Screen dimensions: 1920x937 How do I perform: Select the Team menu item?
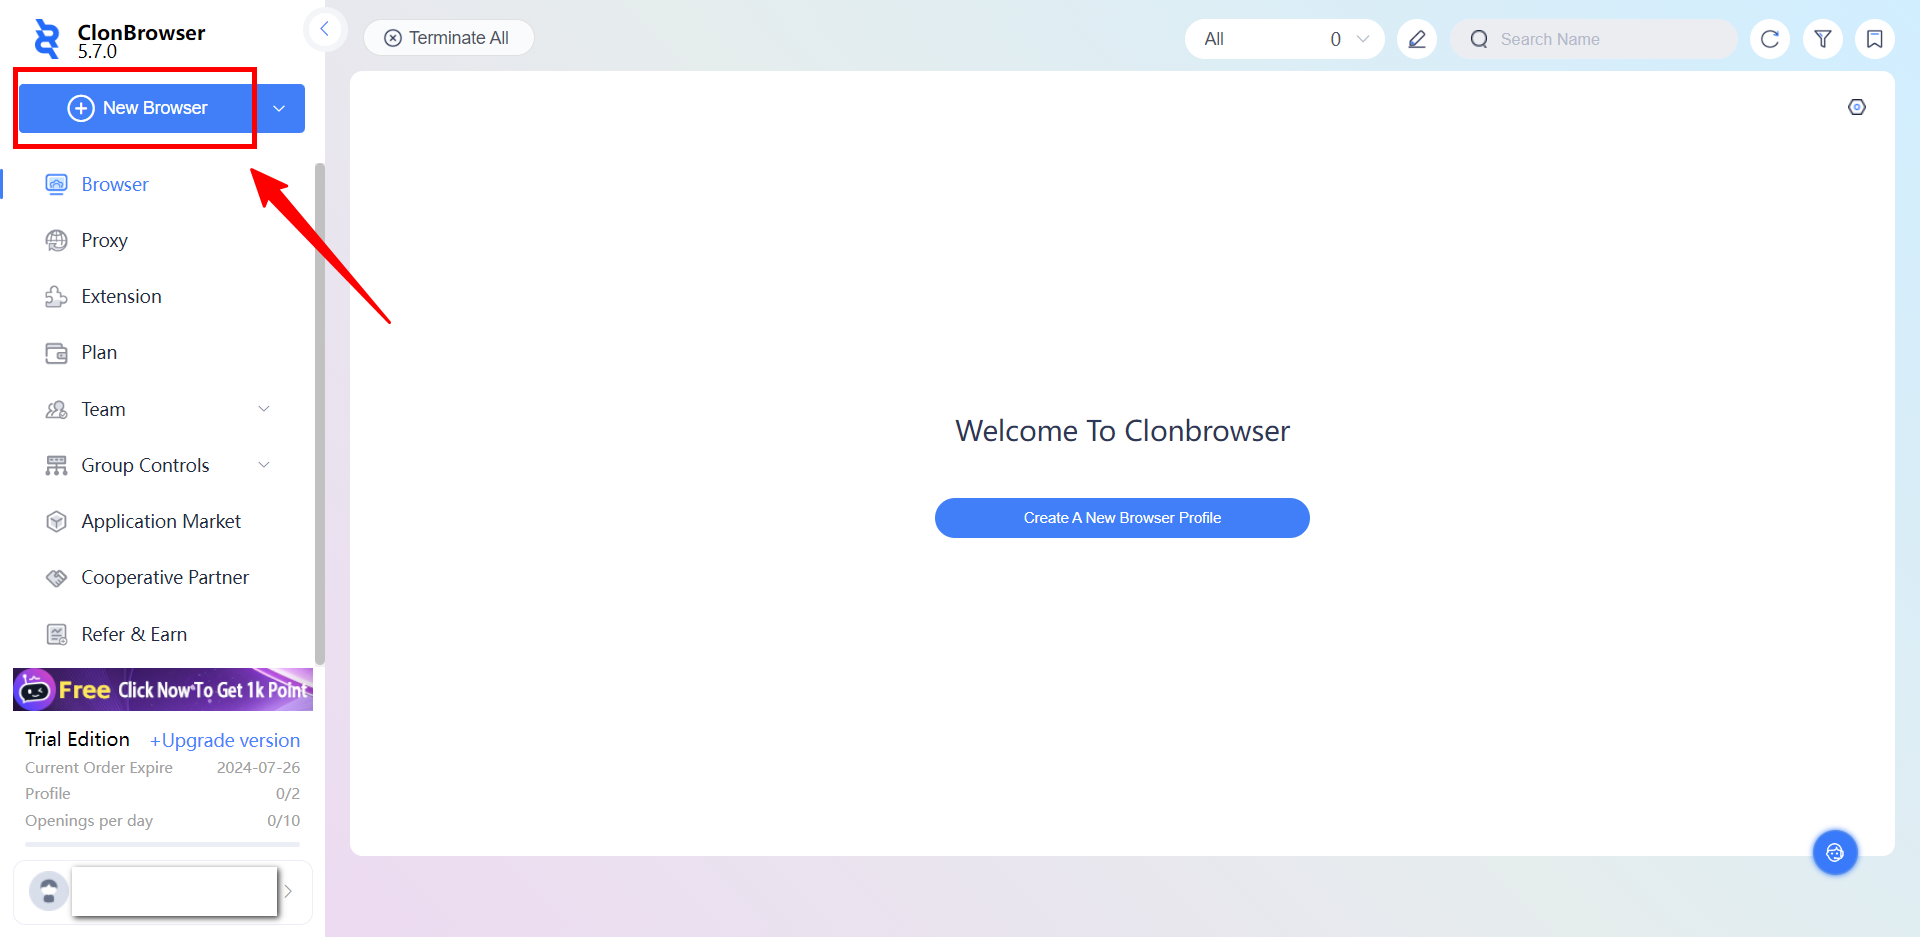coord(103,409)
